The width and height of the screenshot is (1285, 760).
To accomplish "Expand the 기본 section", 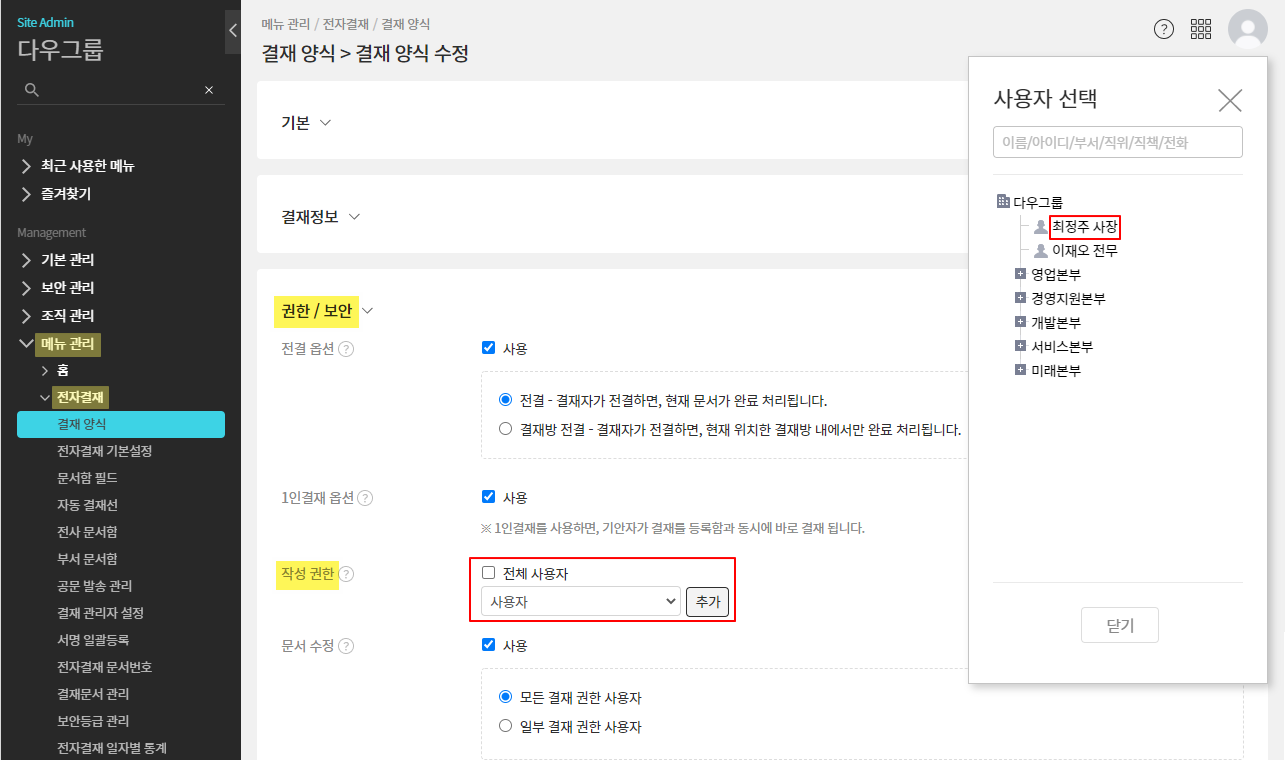I will (324, 123).
